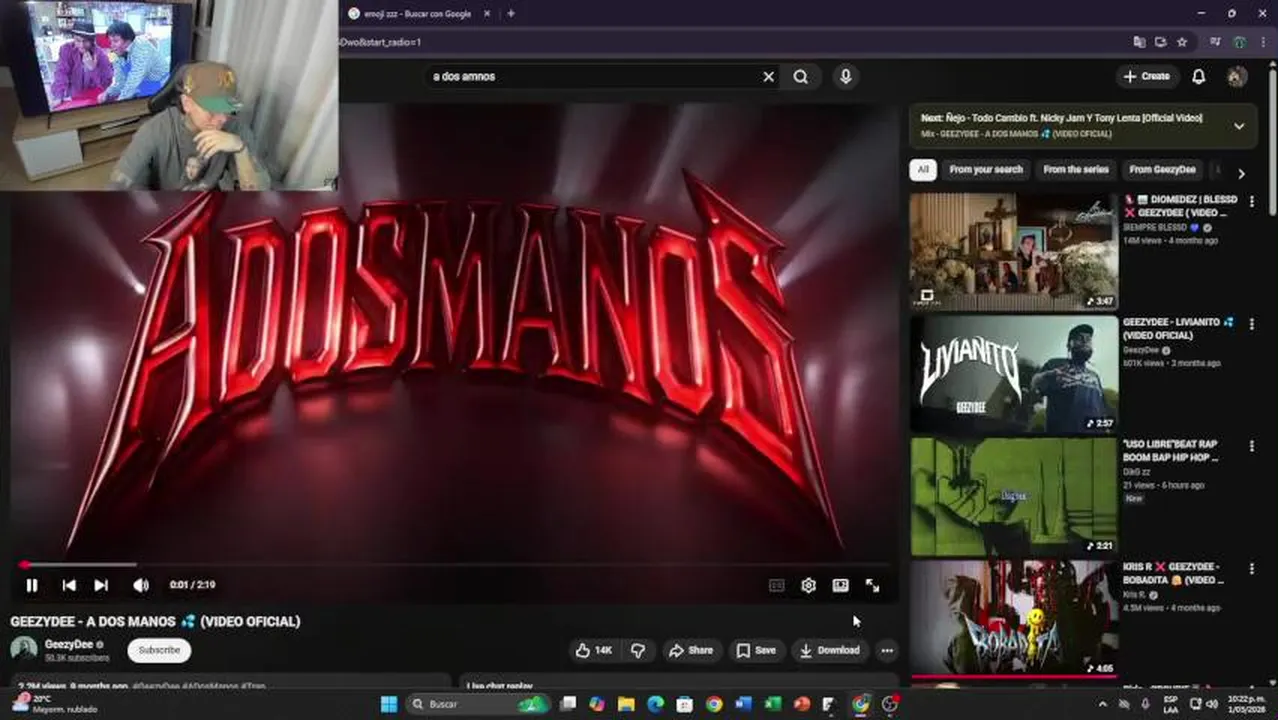Click the Download button
This screenshot has height=720, width=1278.
pos(829,651)
